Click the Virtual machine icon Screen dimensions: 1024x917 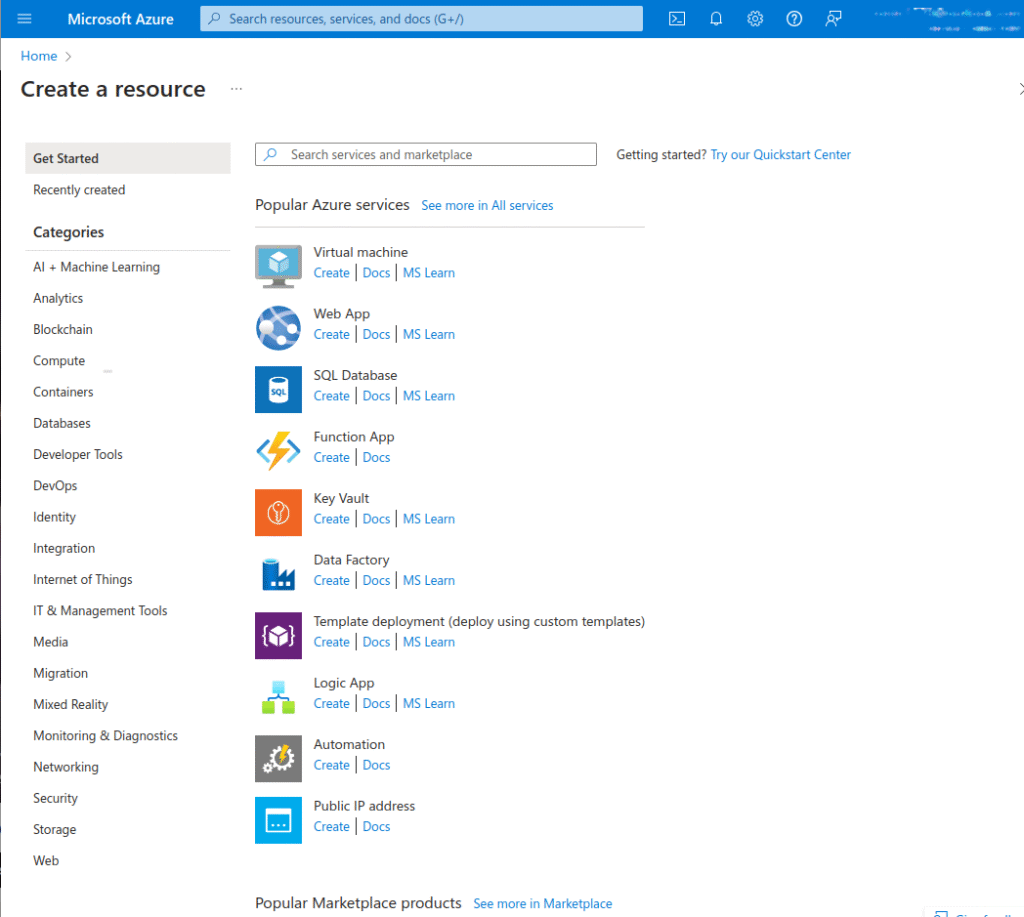click(278, 266)
